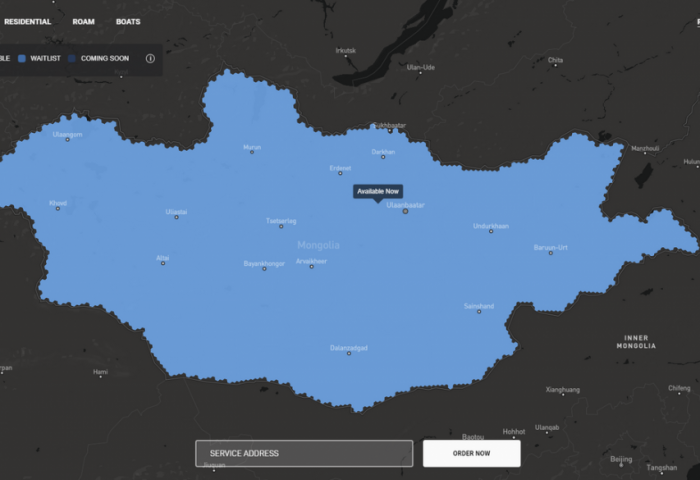Select the Erdenet city marker
700x480 pixels.
tap(340, 173)
